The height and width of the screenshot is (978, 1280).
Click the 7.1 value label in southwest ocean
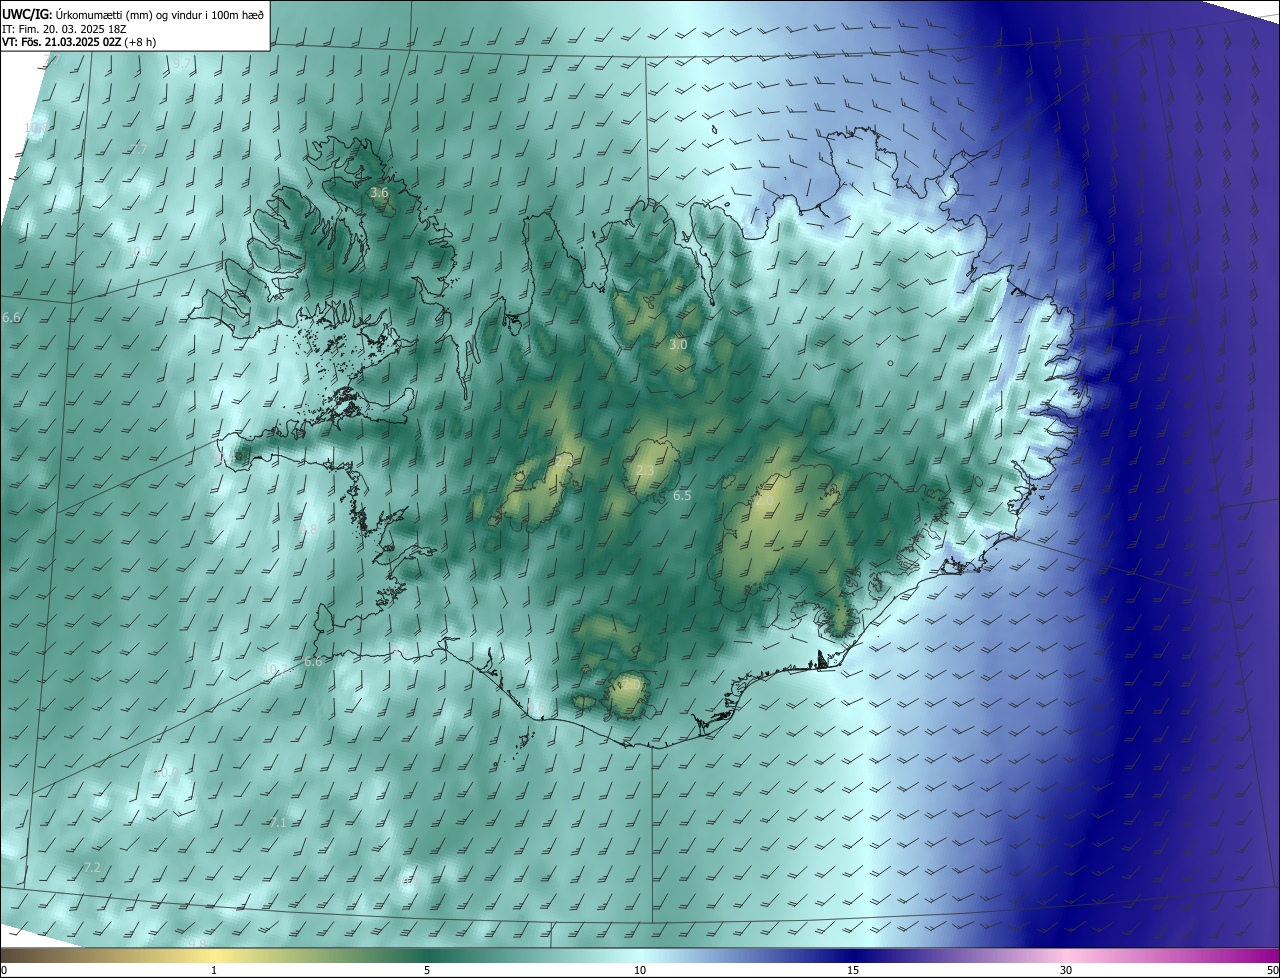[x=278, y=822]
